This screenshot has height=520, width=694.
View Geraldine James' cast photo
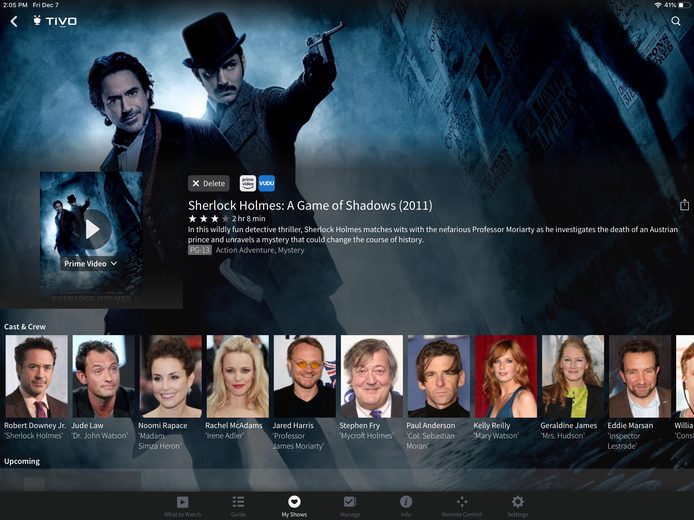pos(573,376)
